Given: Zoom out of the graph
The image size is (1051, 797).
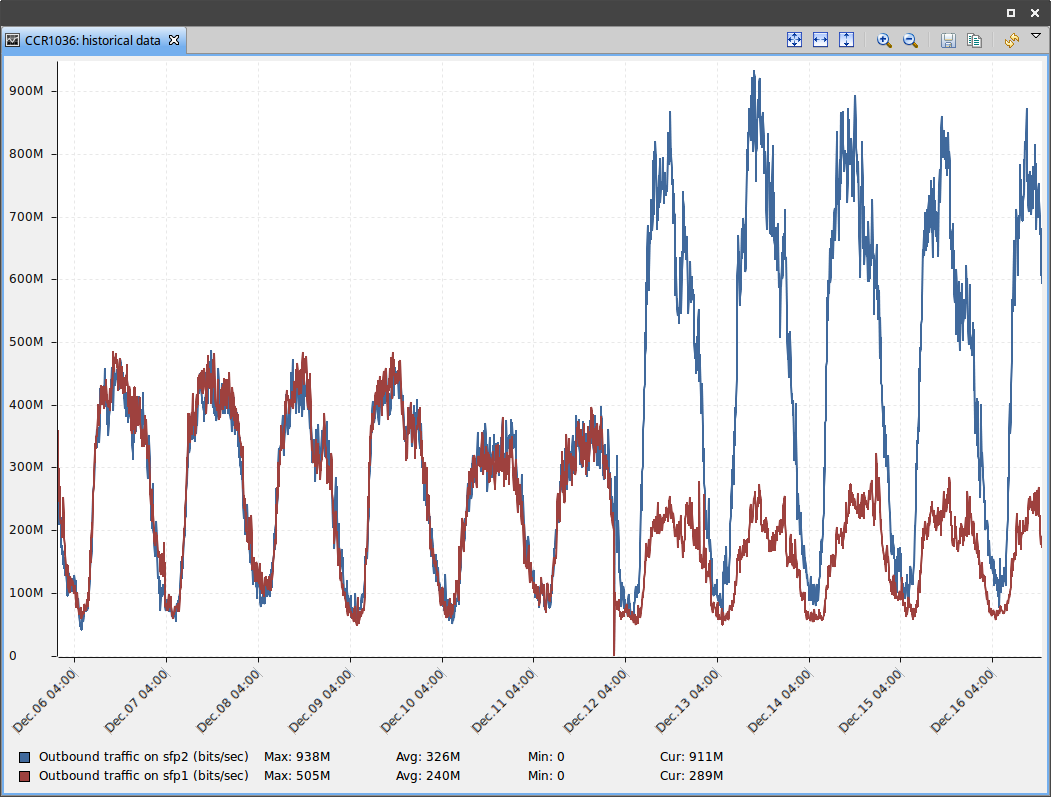Looking at the screenshot, I should coord(910,40).
